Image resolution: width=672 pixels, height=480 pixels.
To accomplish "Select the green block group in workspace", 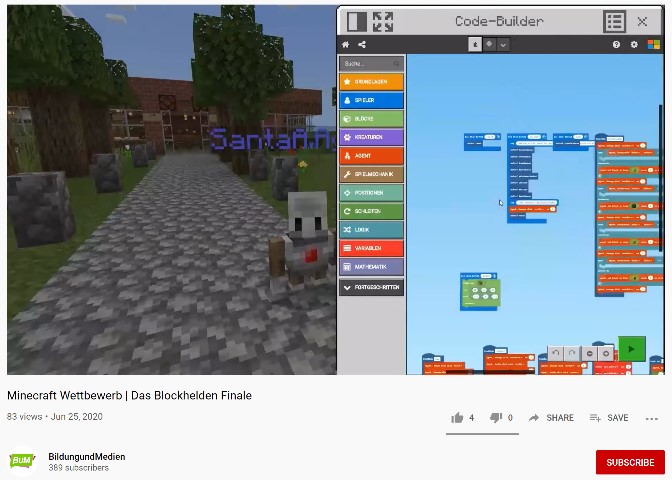I will (480, 291).
